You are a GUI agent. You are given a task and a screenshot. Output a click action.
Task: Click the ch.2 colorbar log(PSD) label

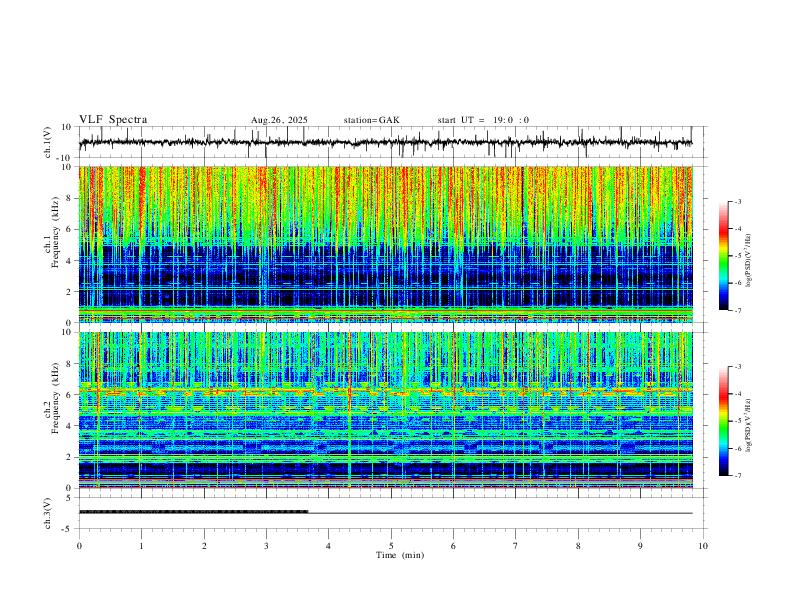point(748,425)
